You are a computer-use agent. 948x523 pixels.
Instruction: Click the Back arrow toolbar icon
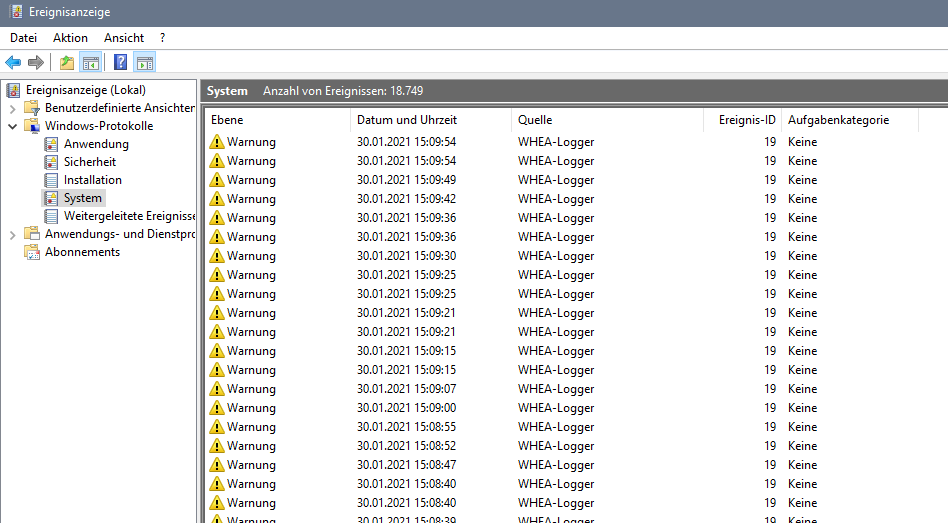[13, 62]
